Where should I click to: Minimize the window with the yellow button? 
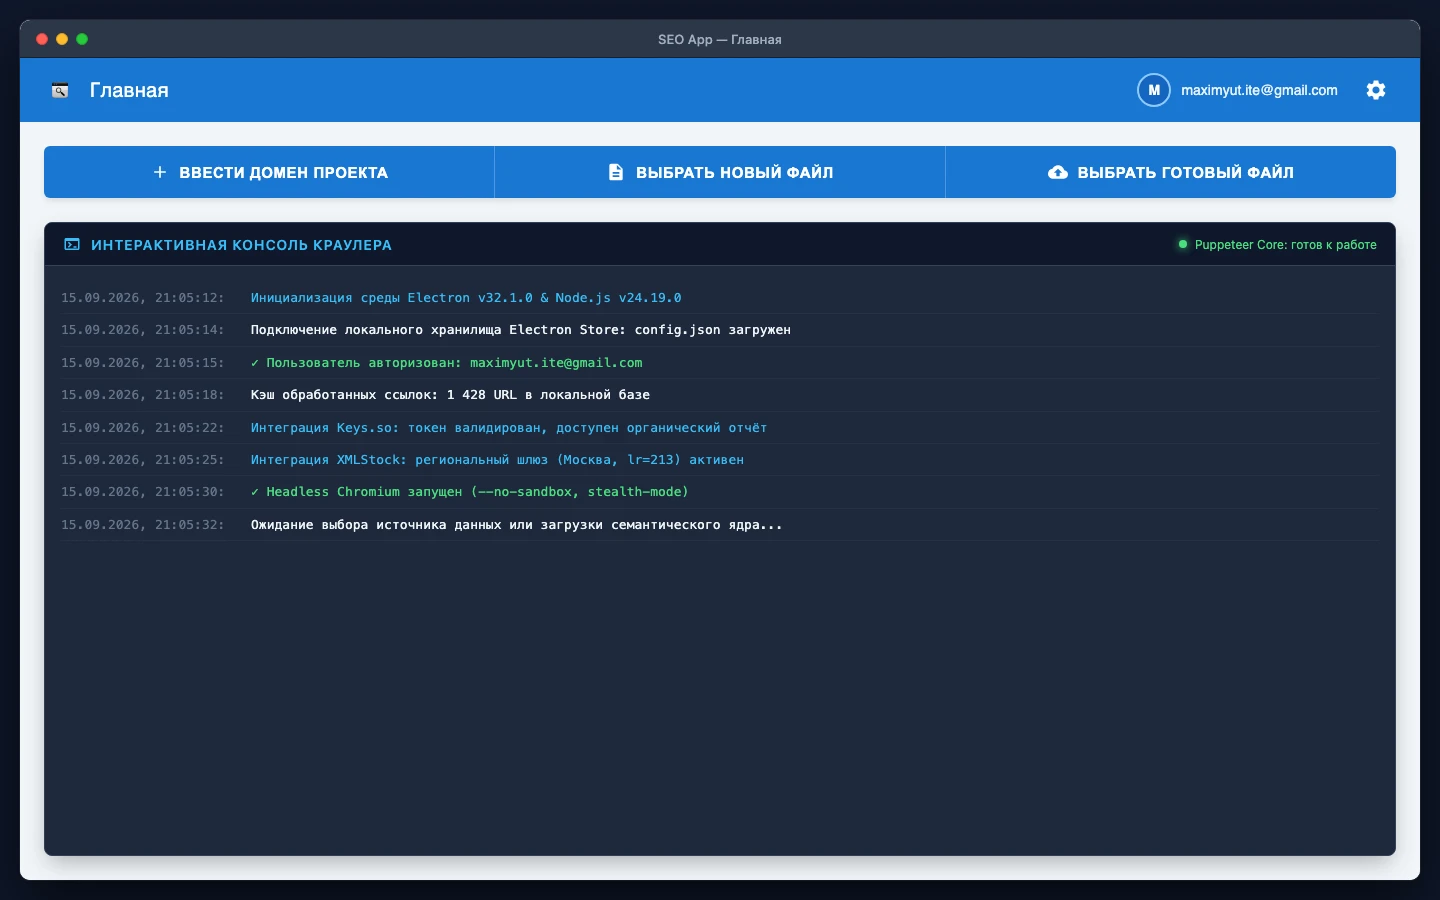click(x=62, y=39)
